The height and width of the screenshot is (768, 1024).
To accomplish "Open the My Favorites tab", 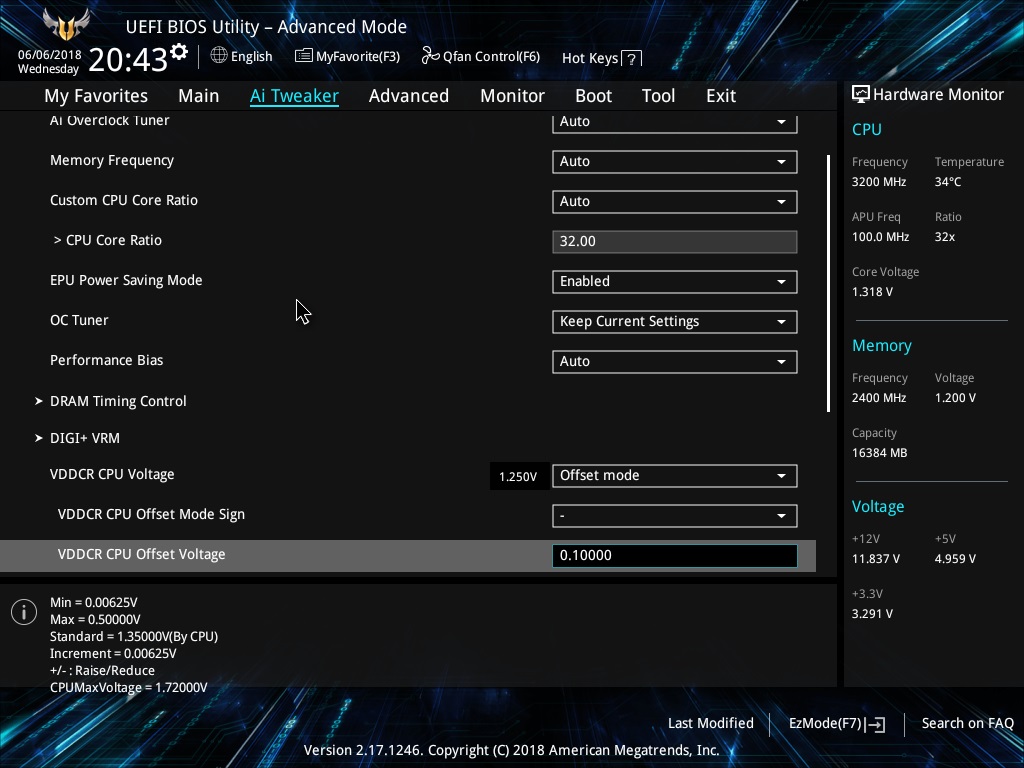I will 96,96.
